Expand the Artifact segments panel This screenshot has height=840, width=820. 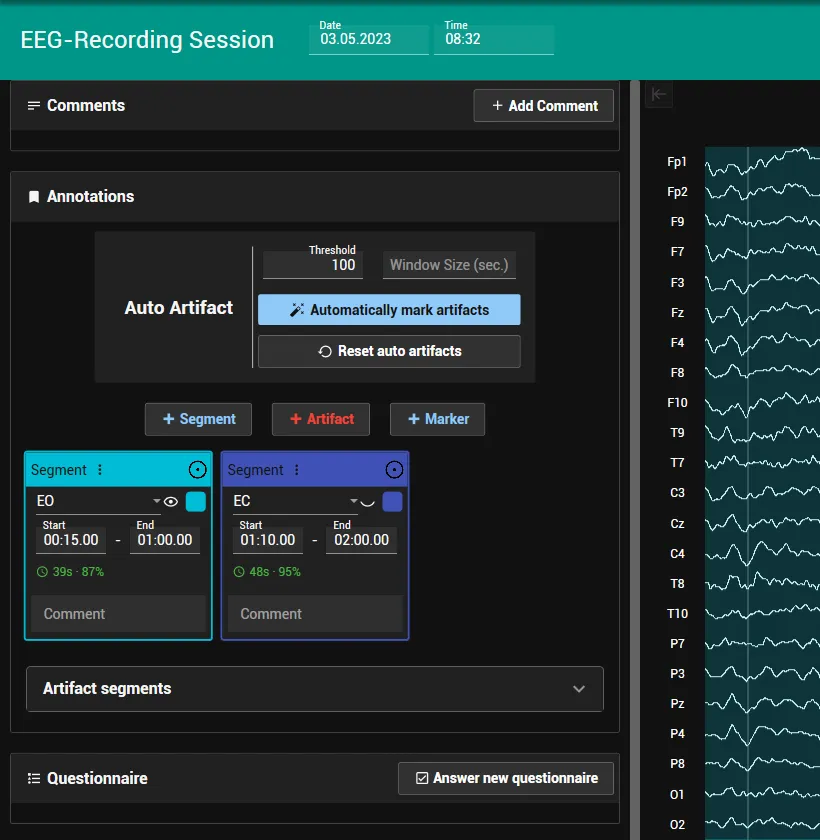315,689
